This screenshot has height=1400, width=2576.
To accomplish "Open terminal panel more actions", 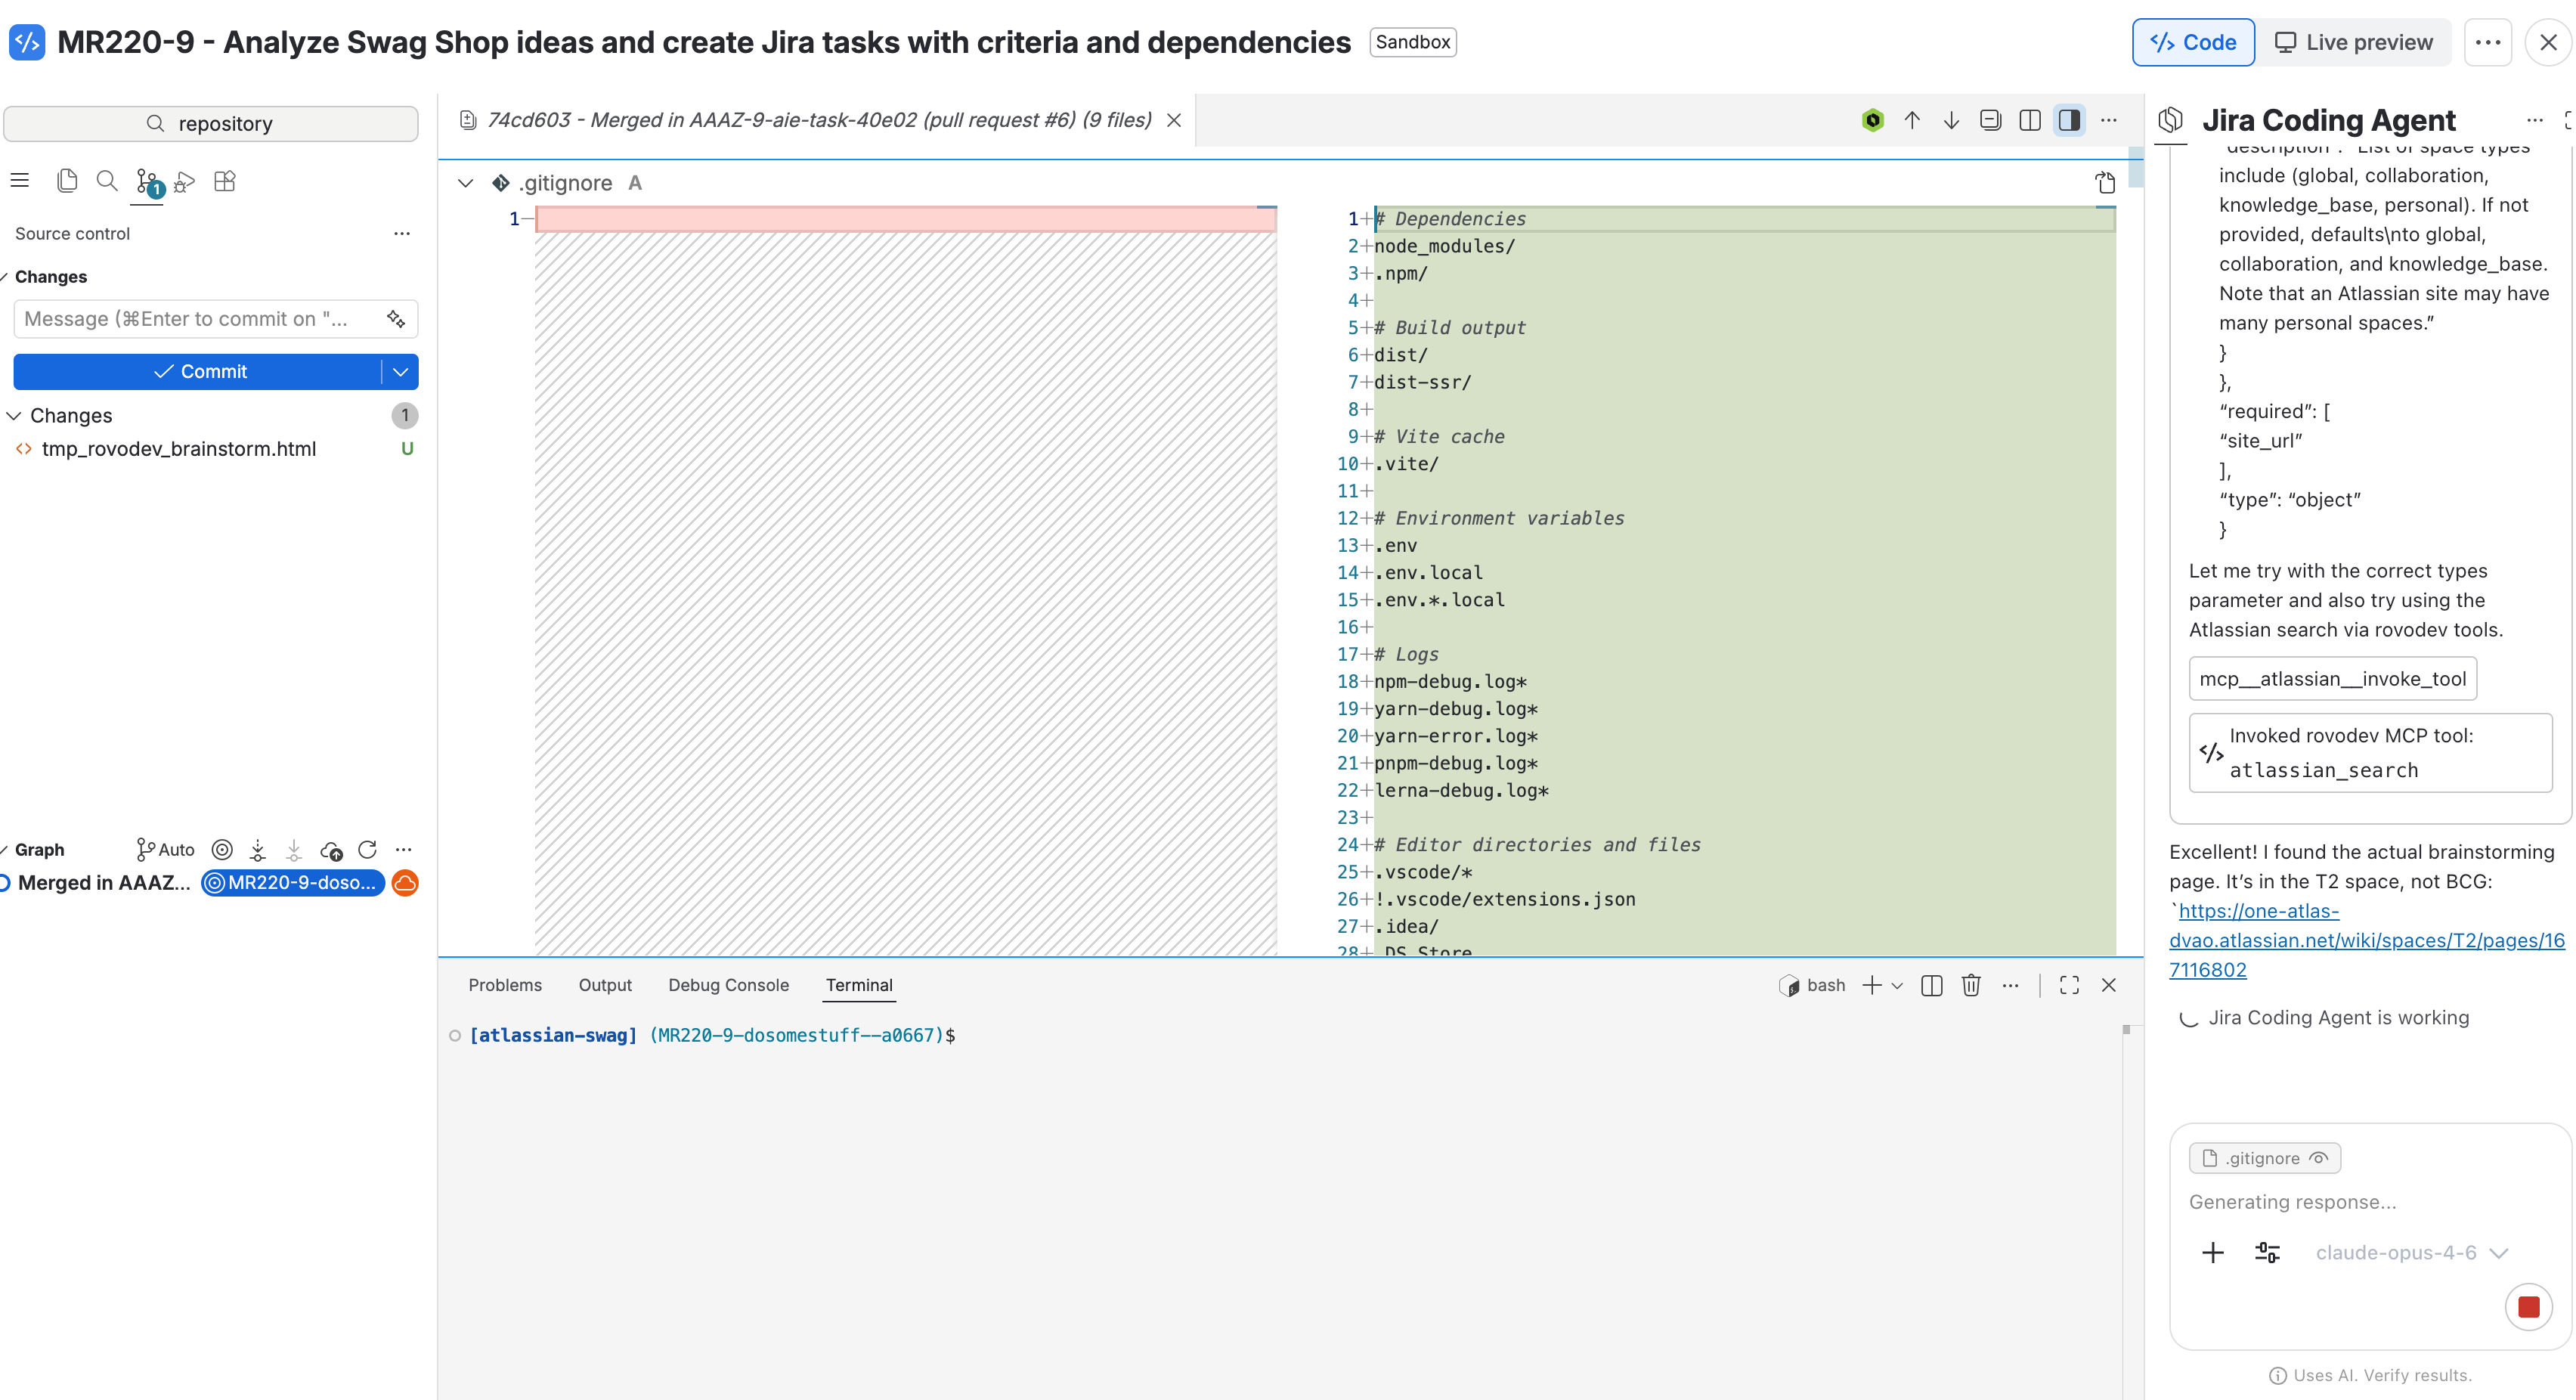I will pos(2011,986).
